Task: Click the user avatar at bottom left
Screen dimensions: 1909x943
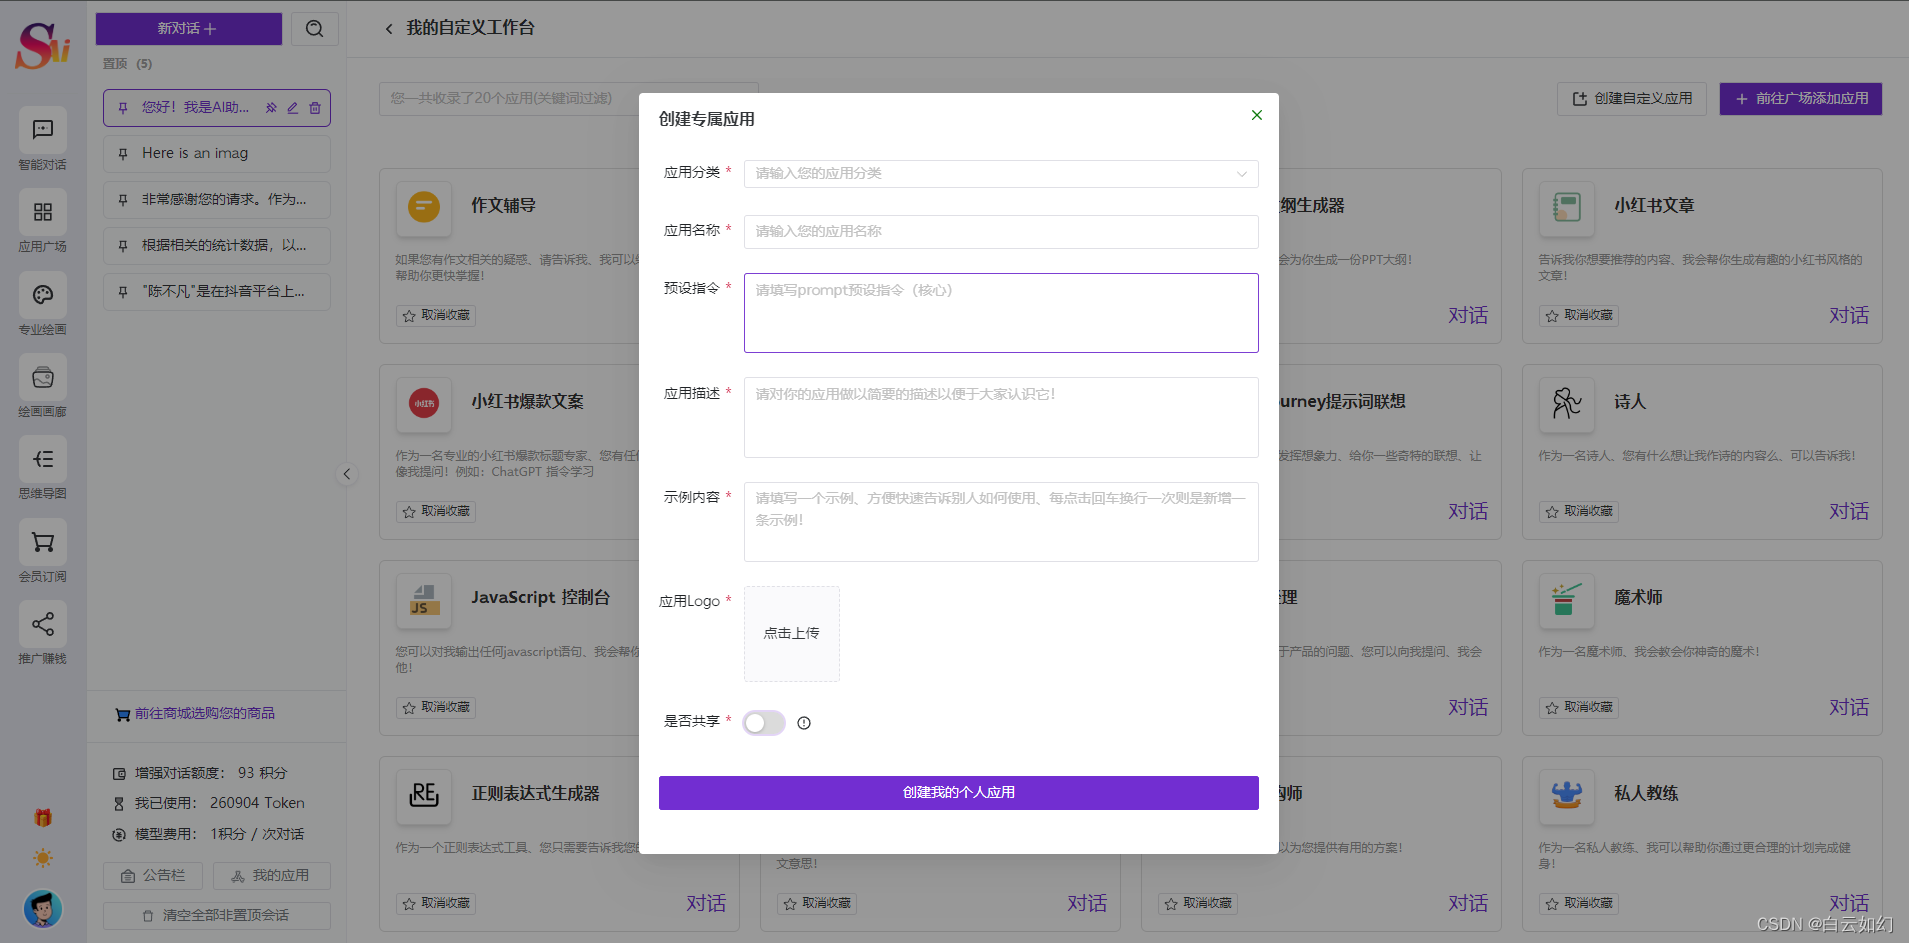Action: [x=43, y=908]
